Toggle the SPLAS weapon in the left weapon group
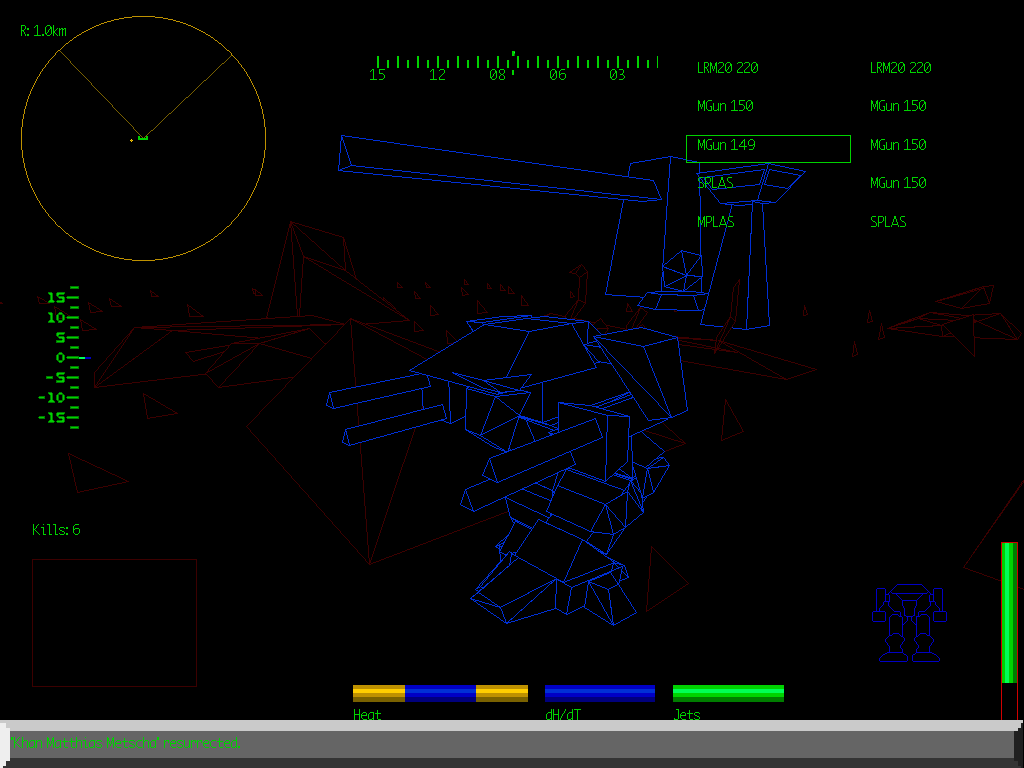1024x768 pixels. 714,183
